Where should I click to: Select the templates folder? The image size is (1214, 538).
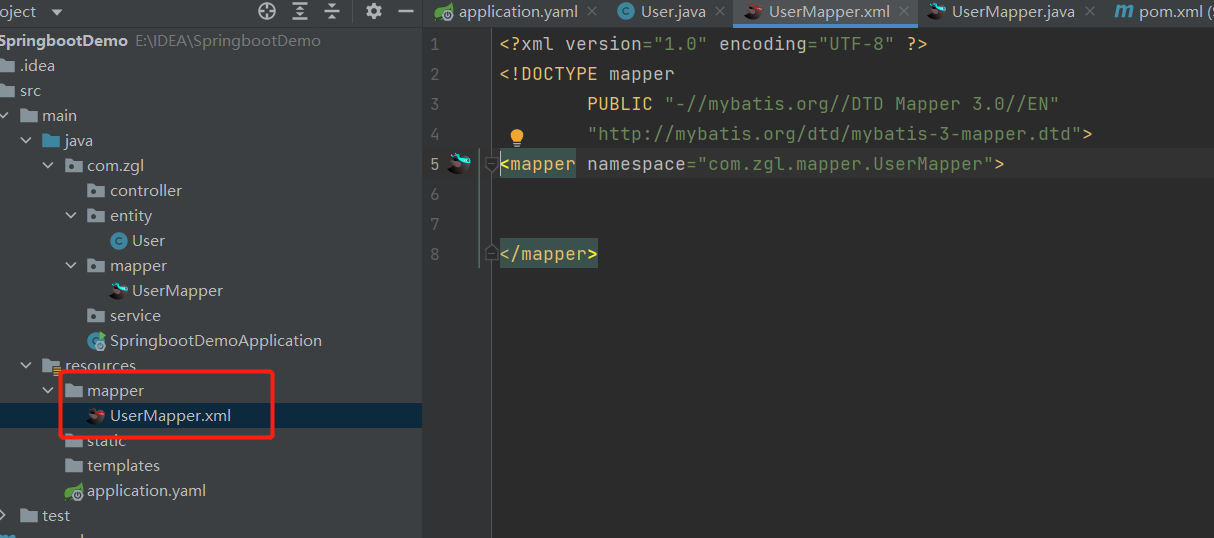(x=123, y=466)
